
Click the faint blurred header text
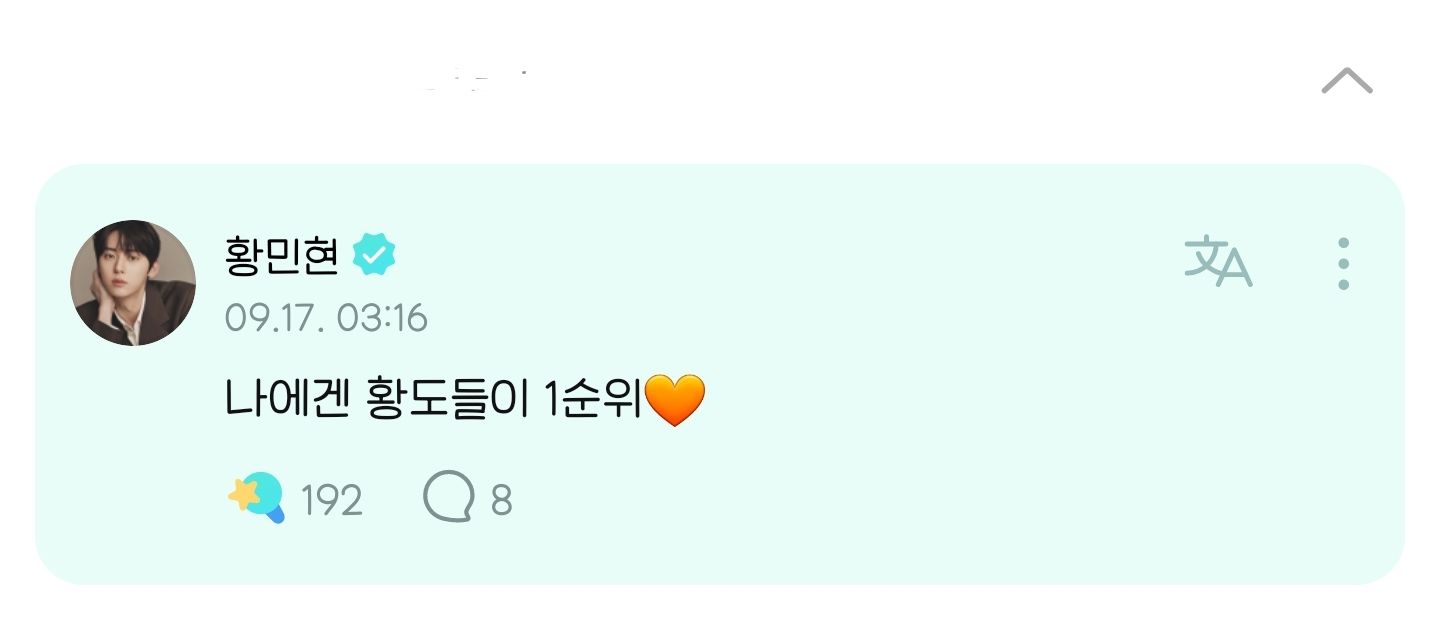[x=475, y=82]
